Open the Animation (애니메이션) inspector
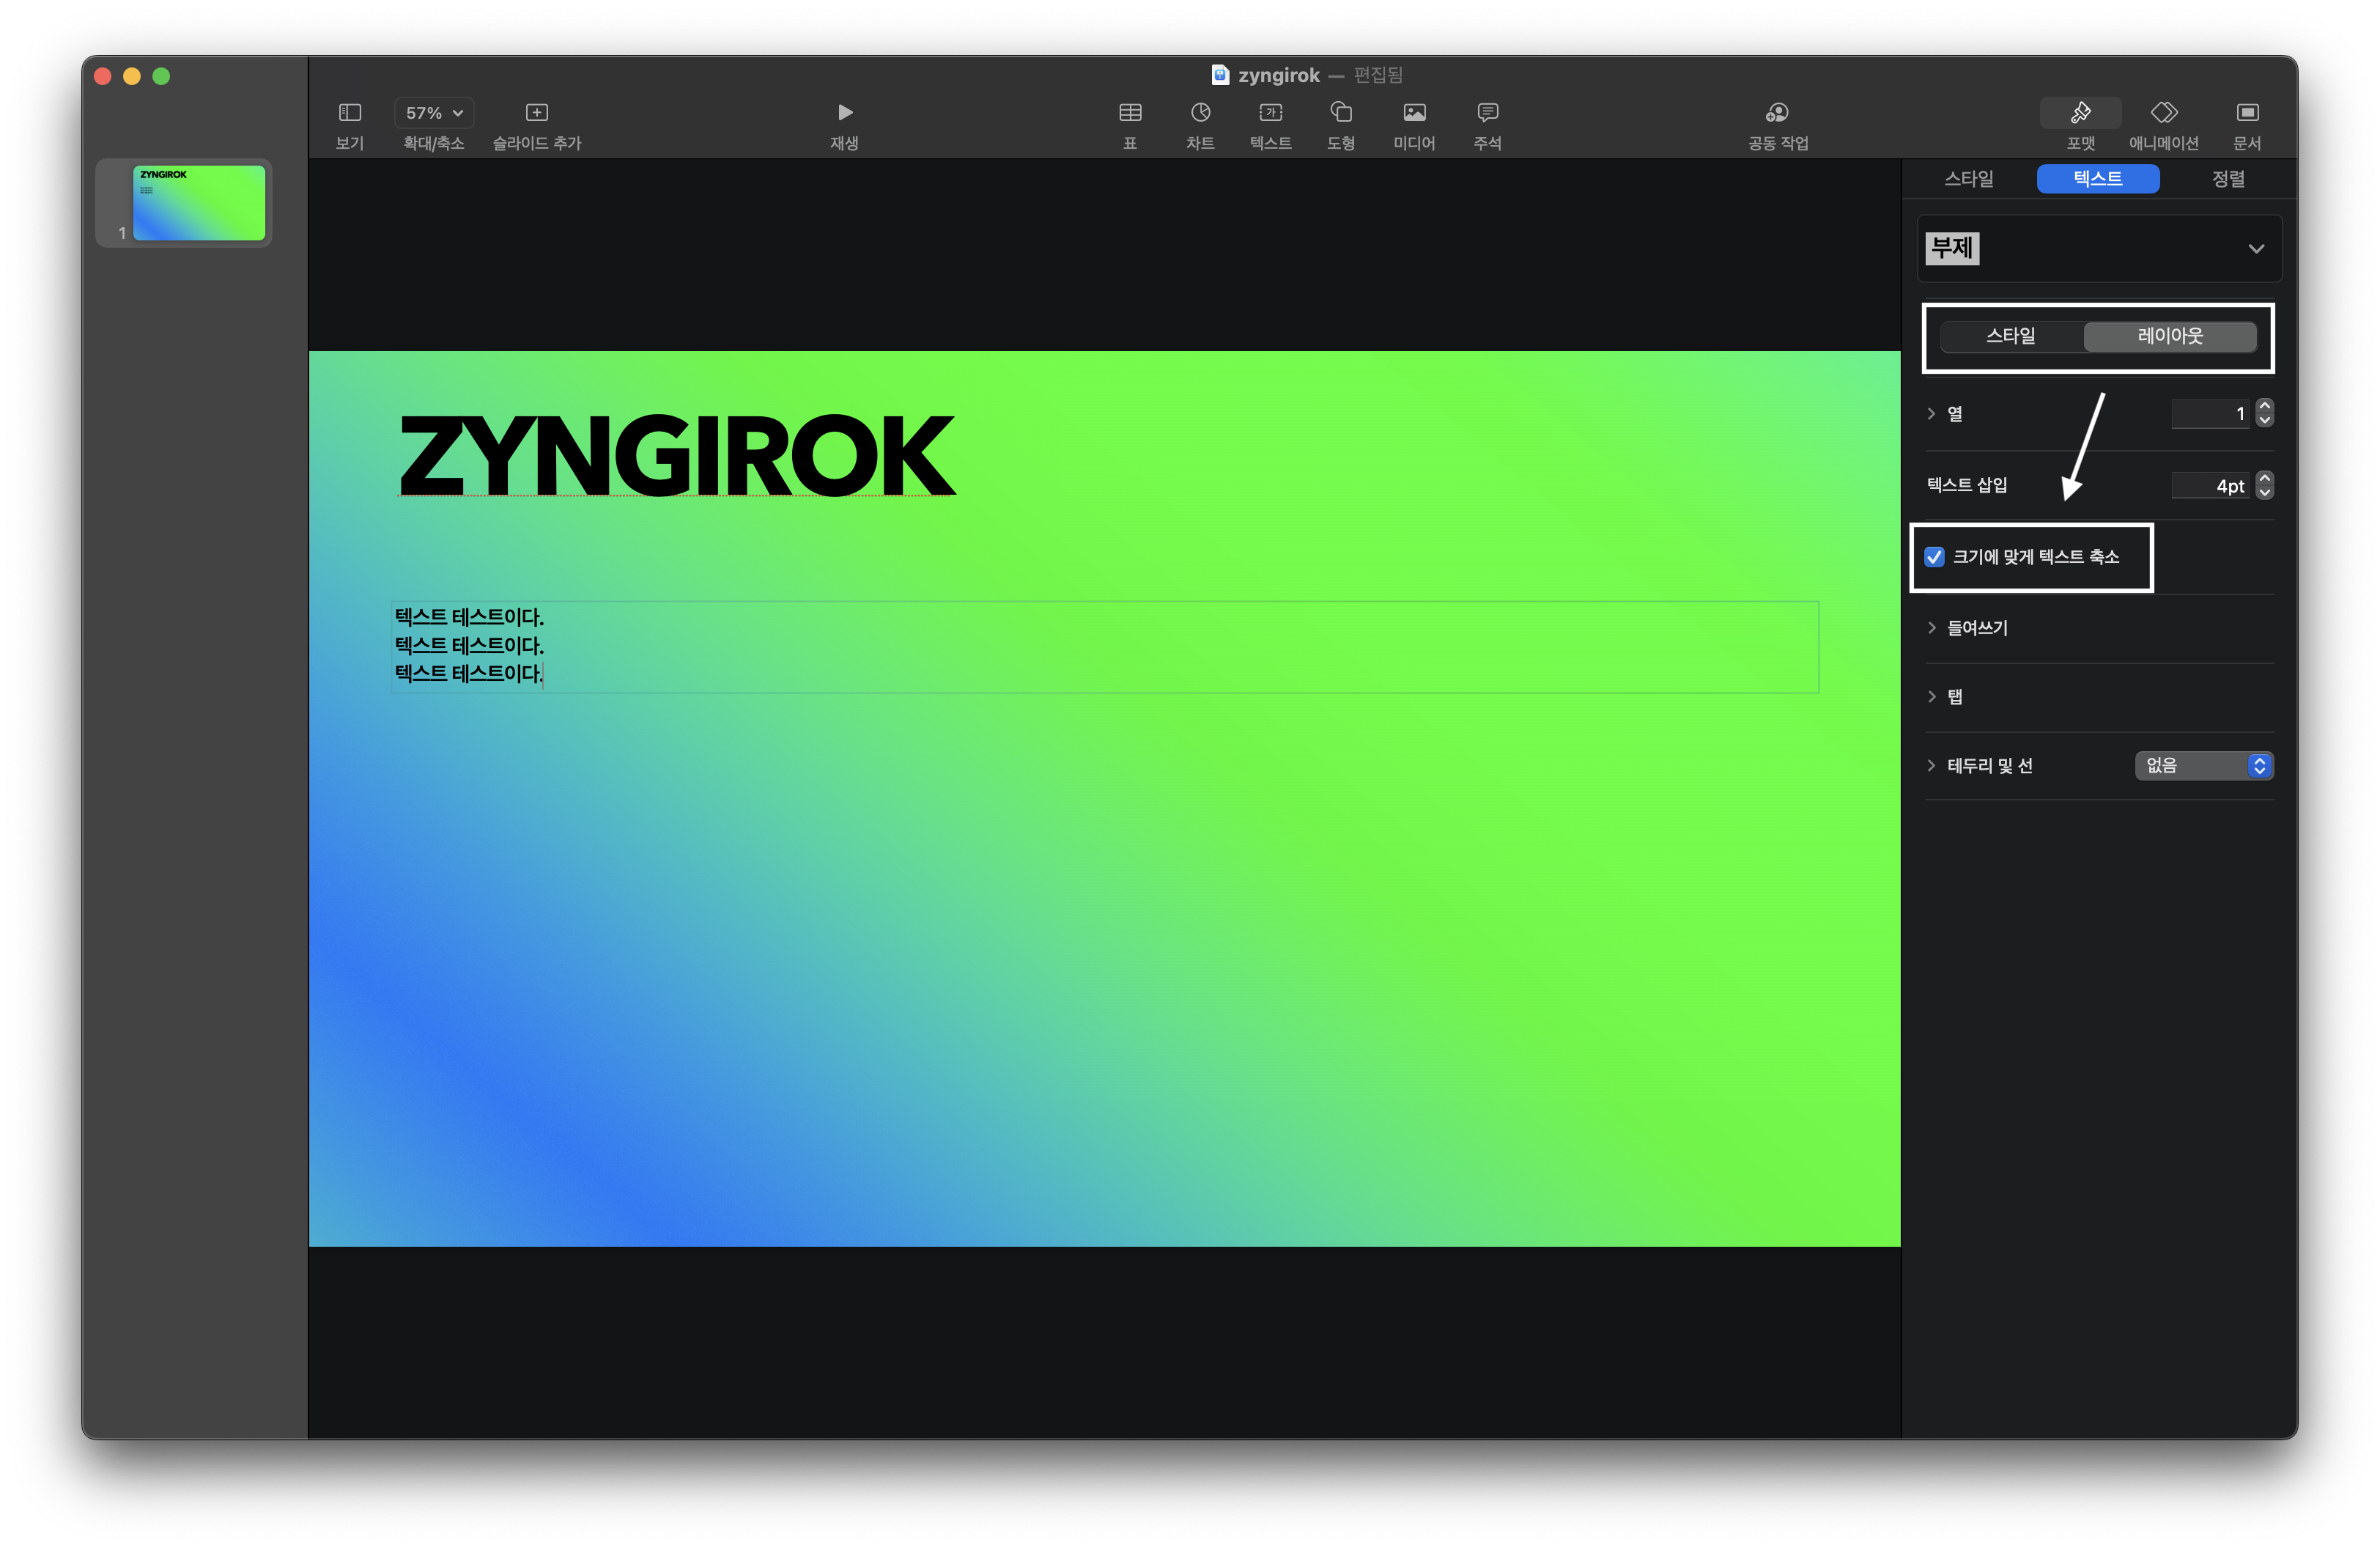 point(2163,113)
